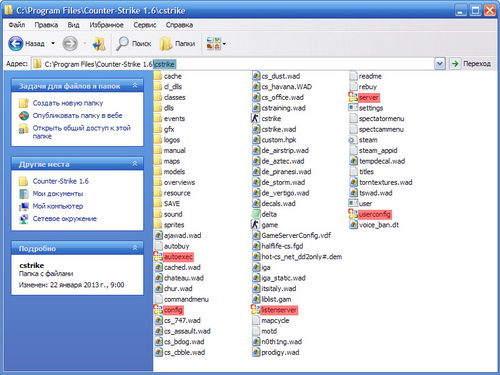Collapse the Подробно details panel
Viewport: 500px width, 375px height.
pyautogui.click(x=135, y=248)
